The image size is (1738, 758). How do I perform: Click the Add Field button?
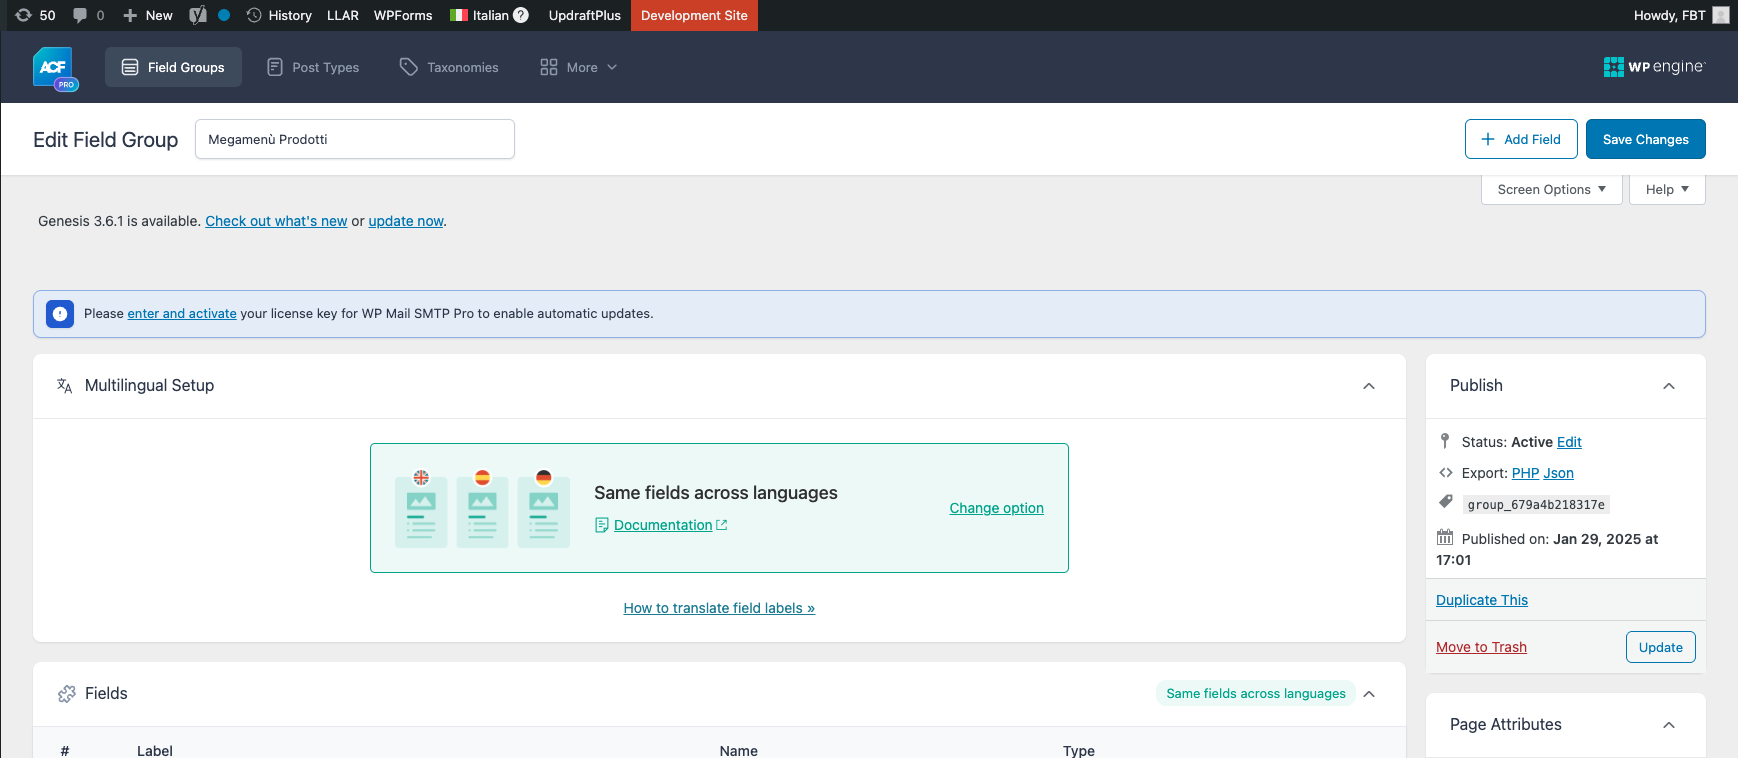pyautogui.click(x=1520, y=139)
